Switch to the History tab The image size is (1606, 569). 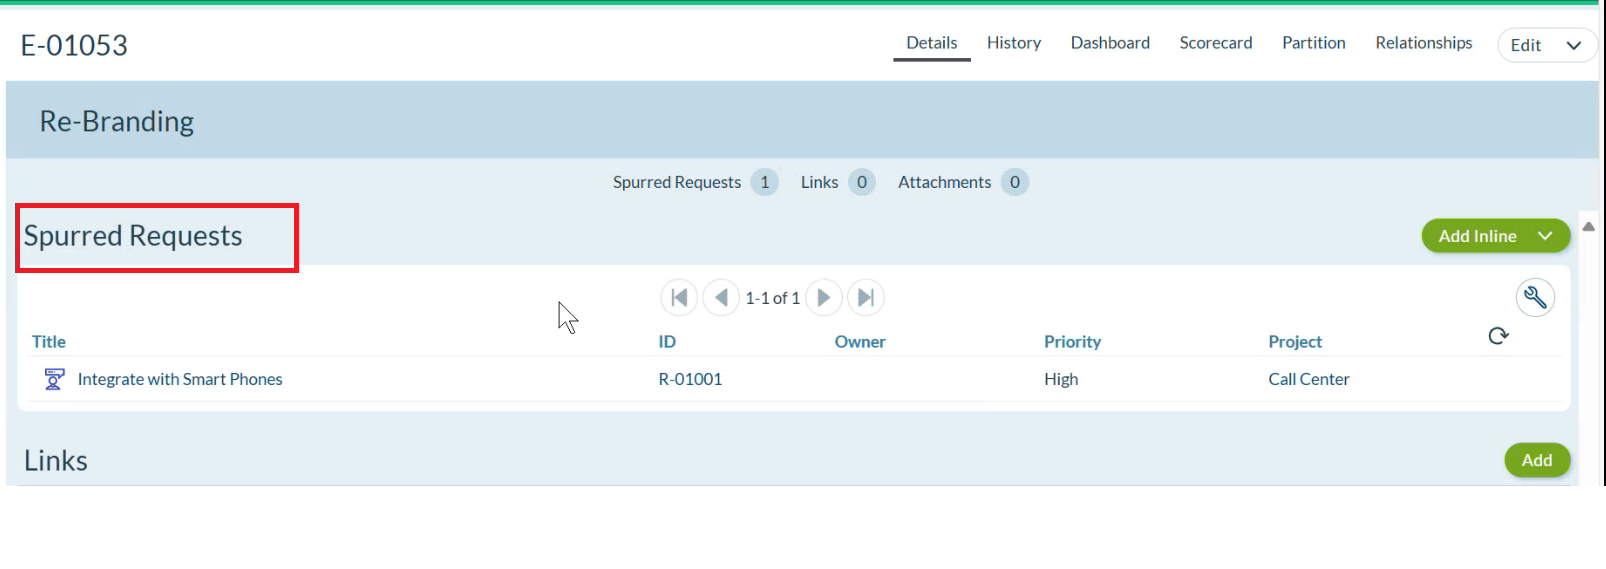[1013, 43]
